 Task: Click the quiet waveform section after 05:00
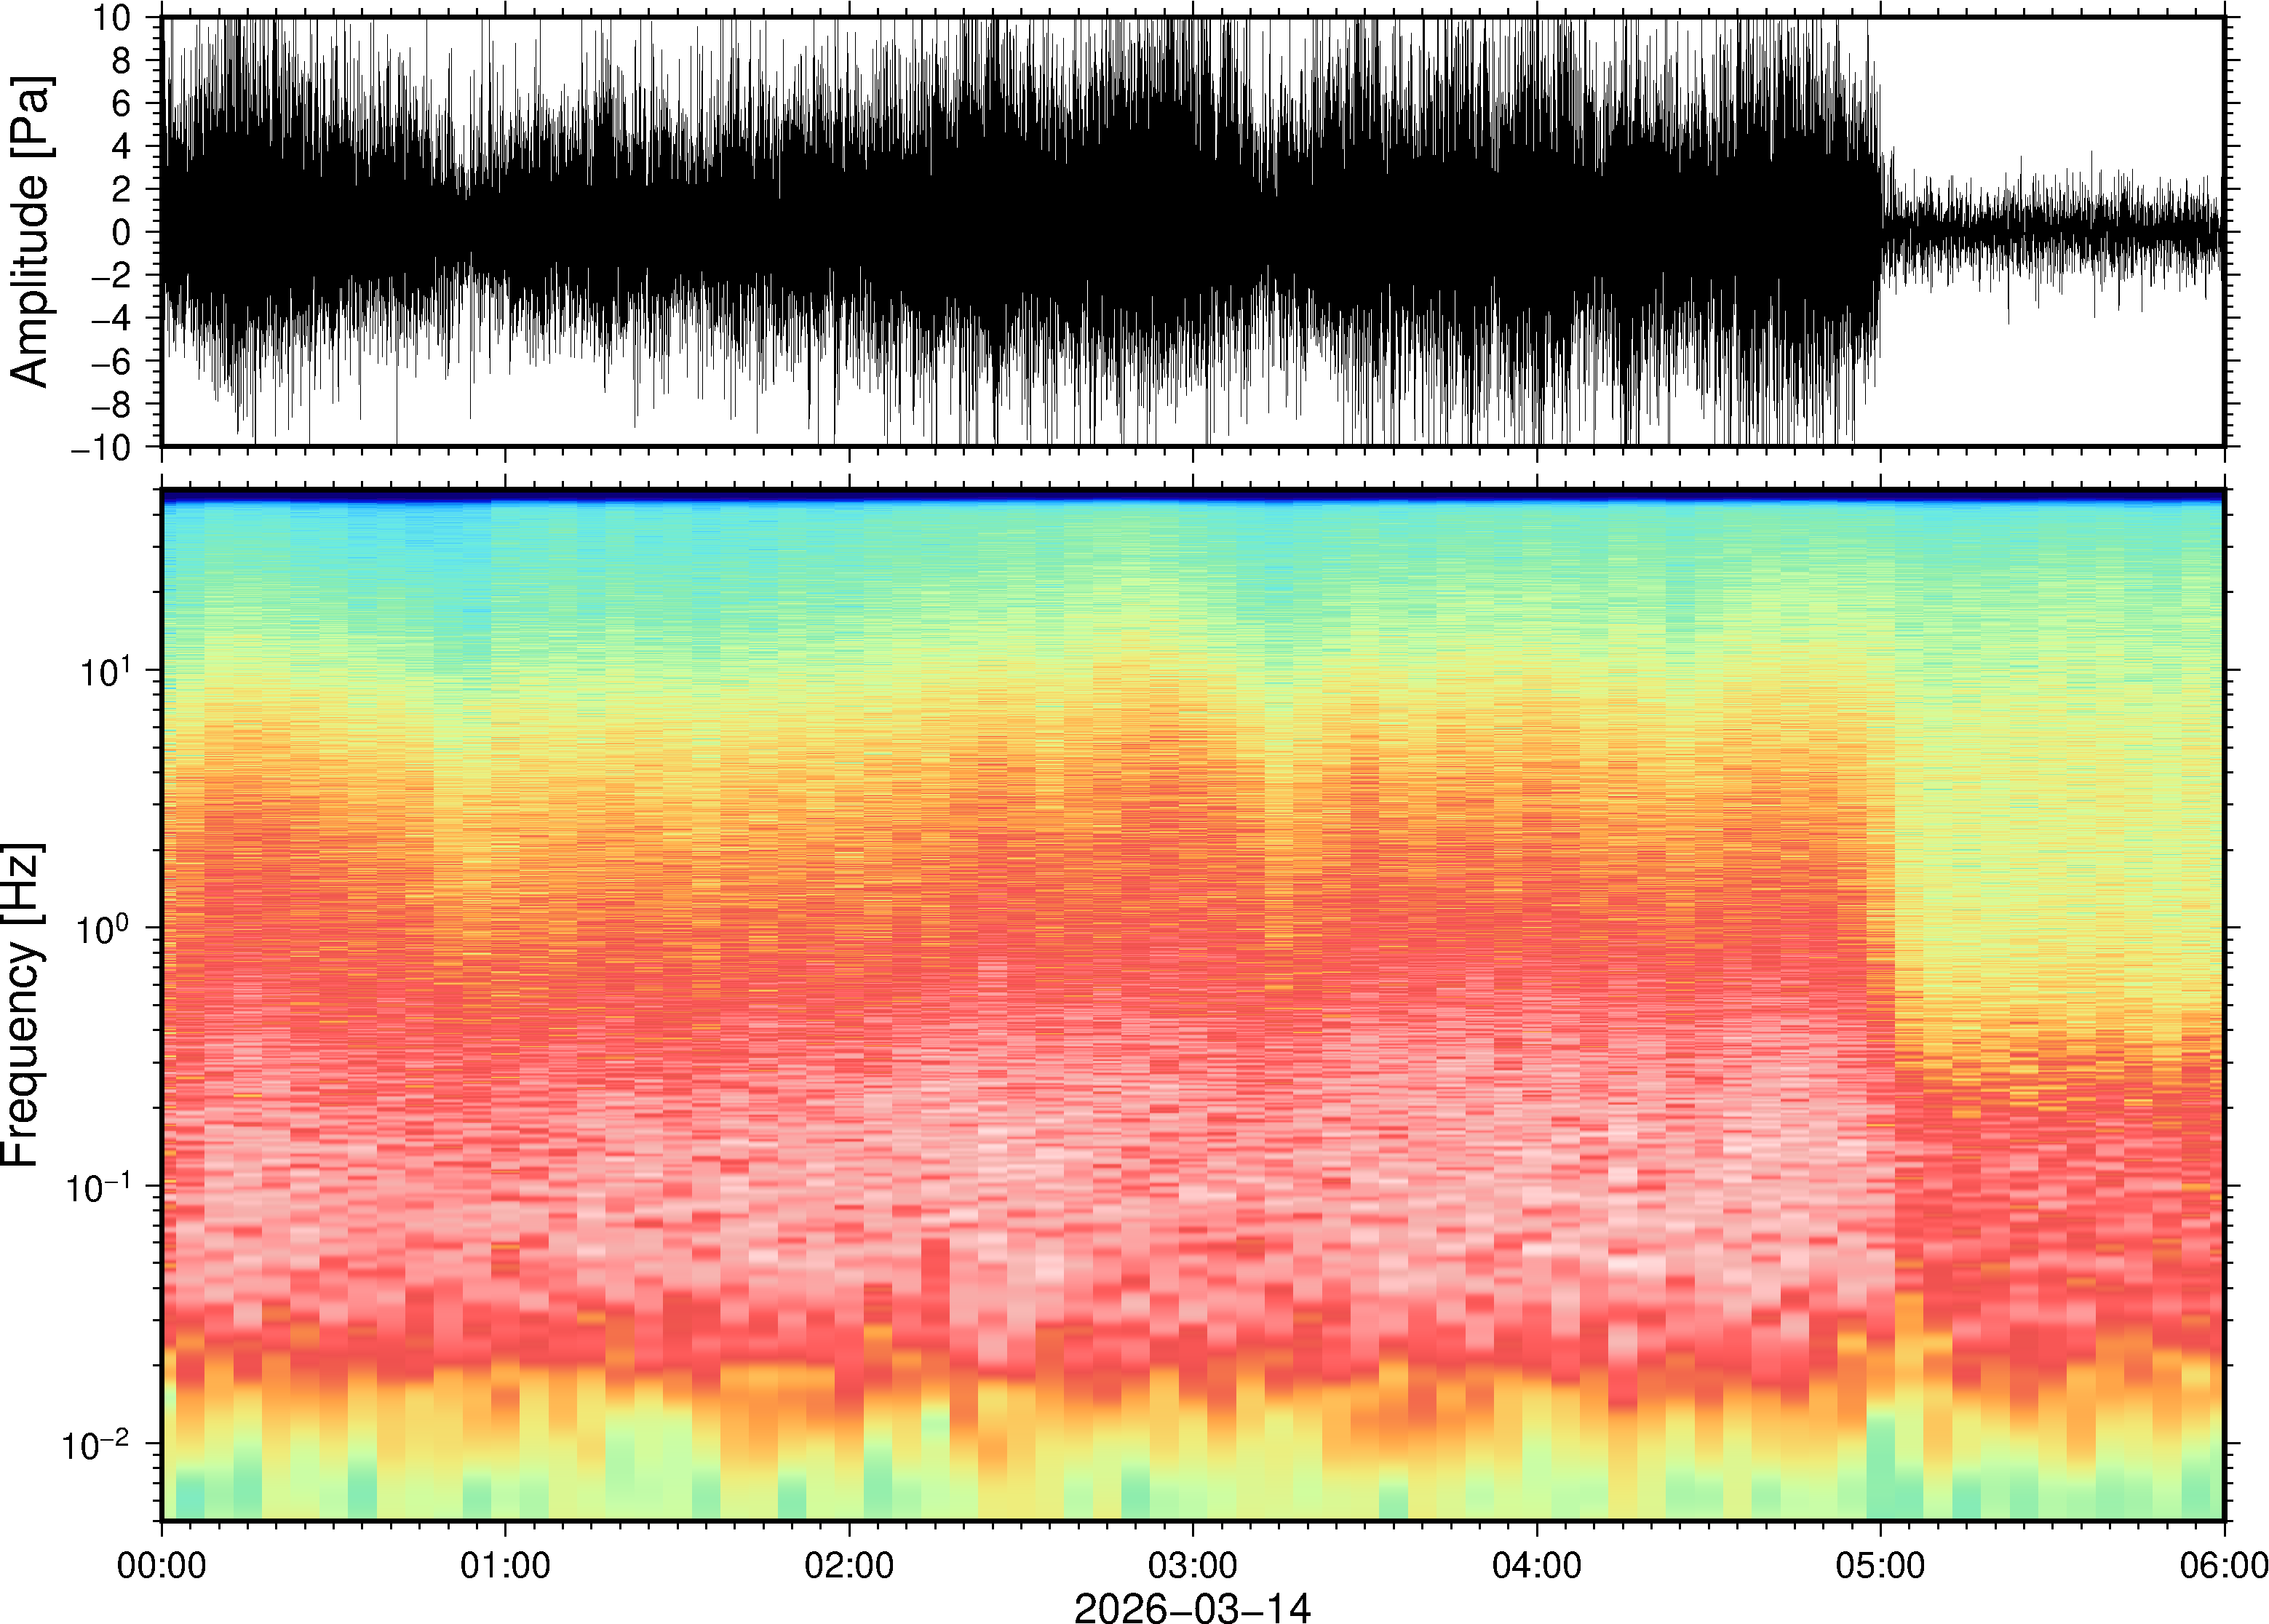(x=2050, y=232)
